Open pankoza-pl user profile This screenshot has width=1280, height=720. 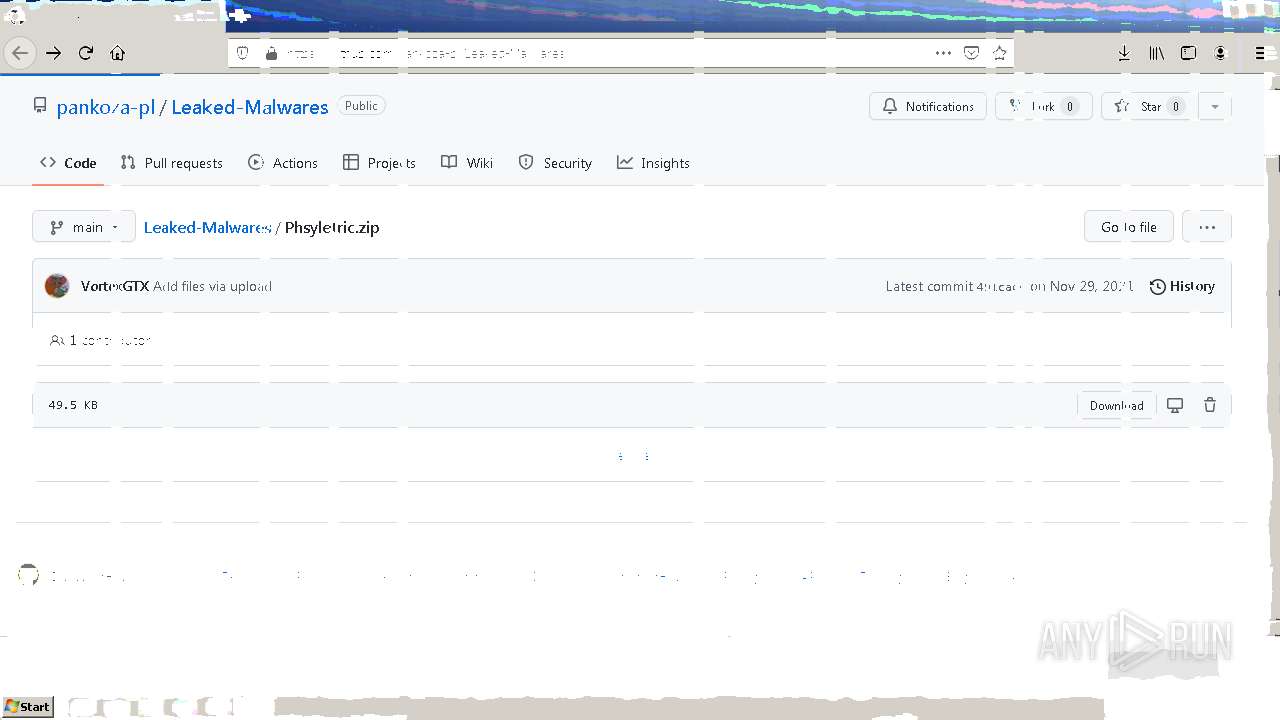pos(106,107)
